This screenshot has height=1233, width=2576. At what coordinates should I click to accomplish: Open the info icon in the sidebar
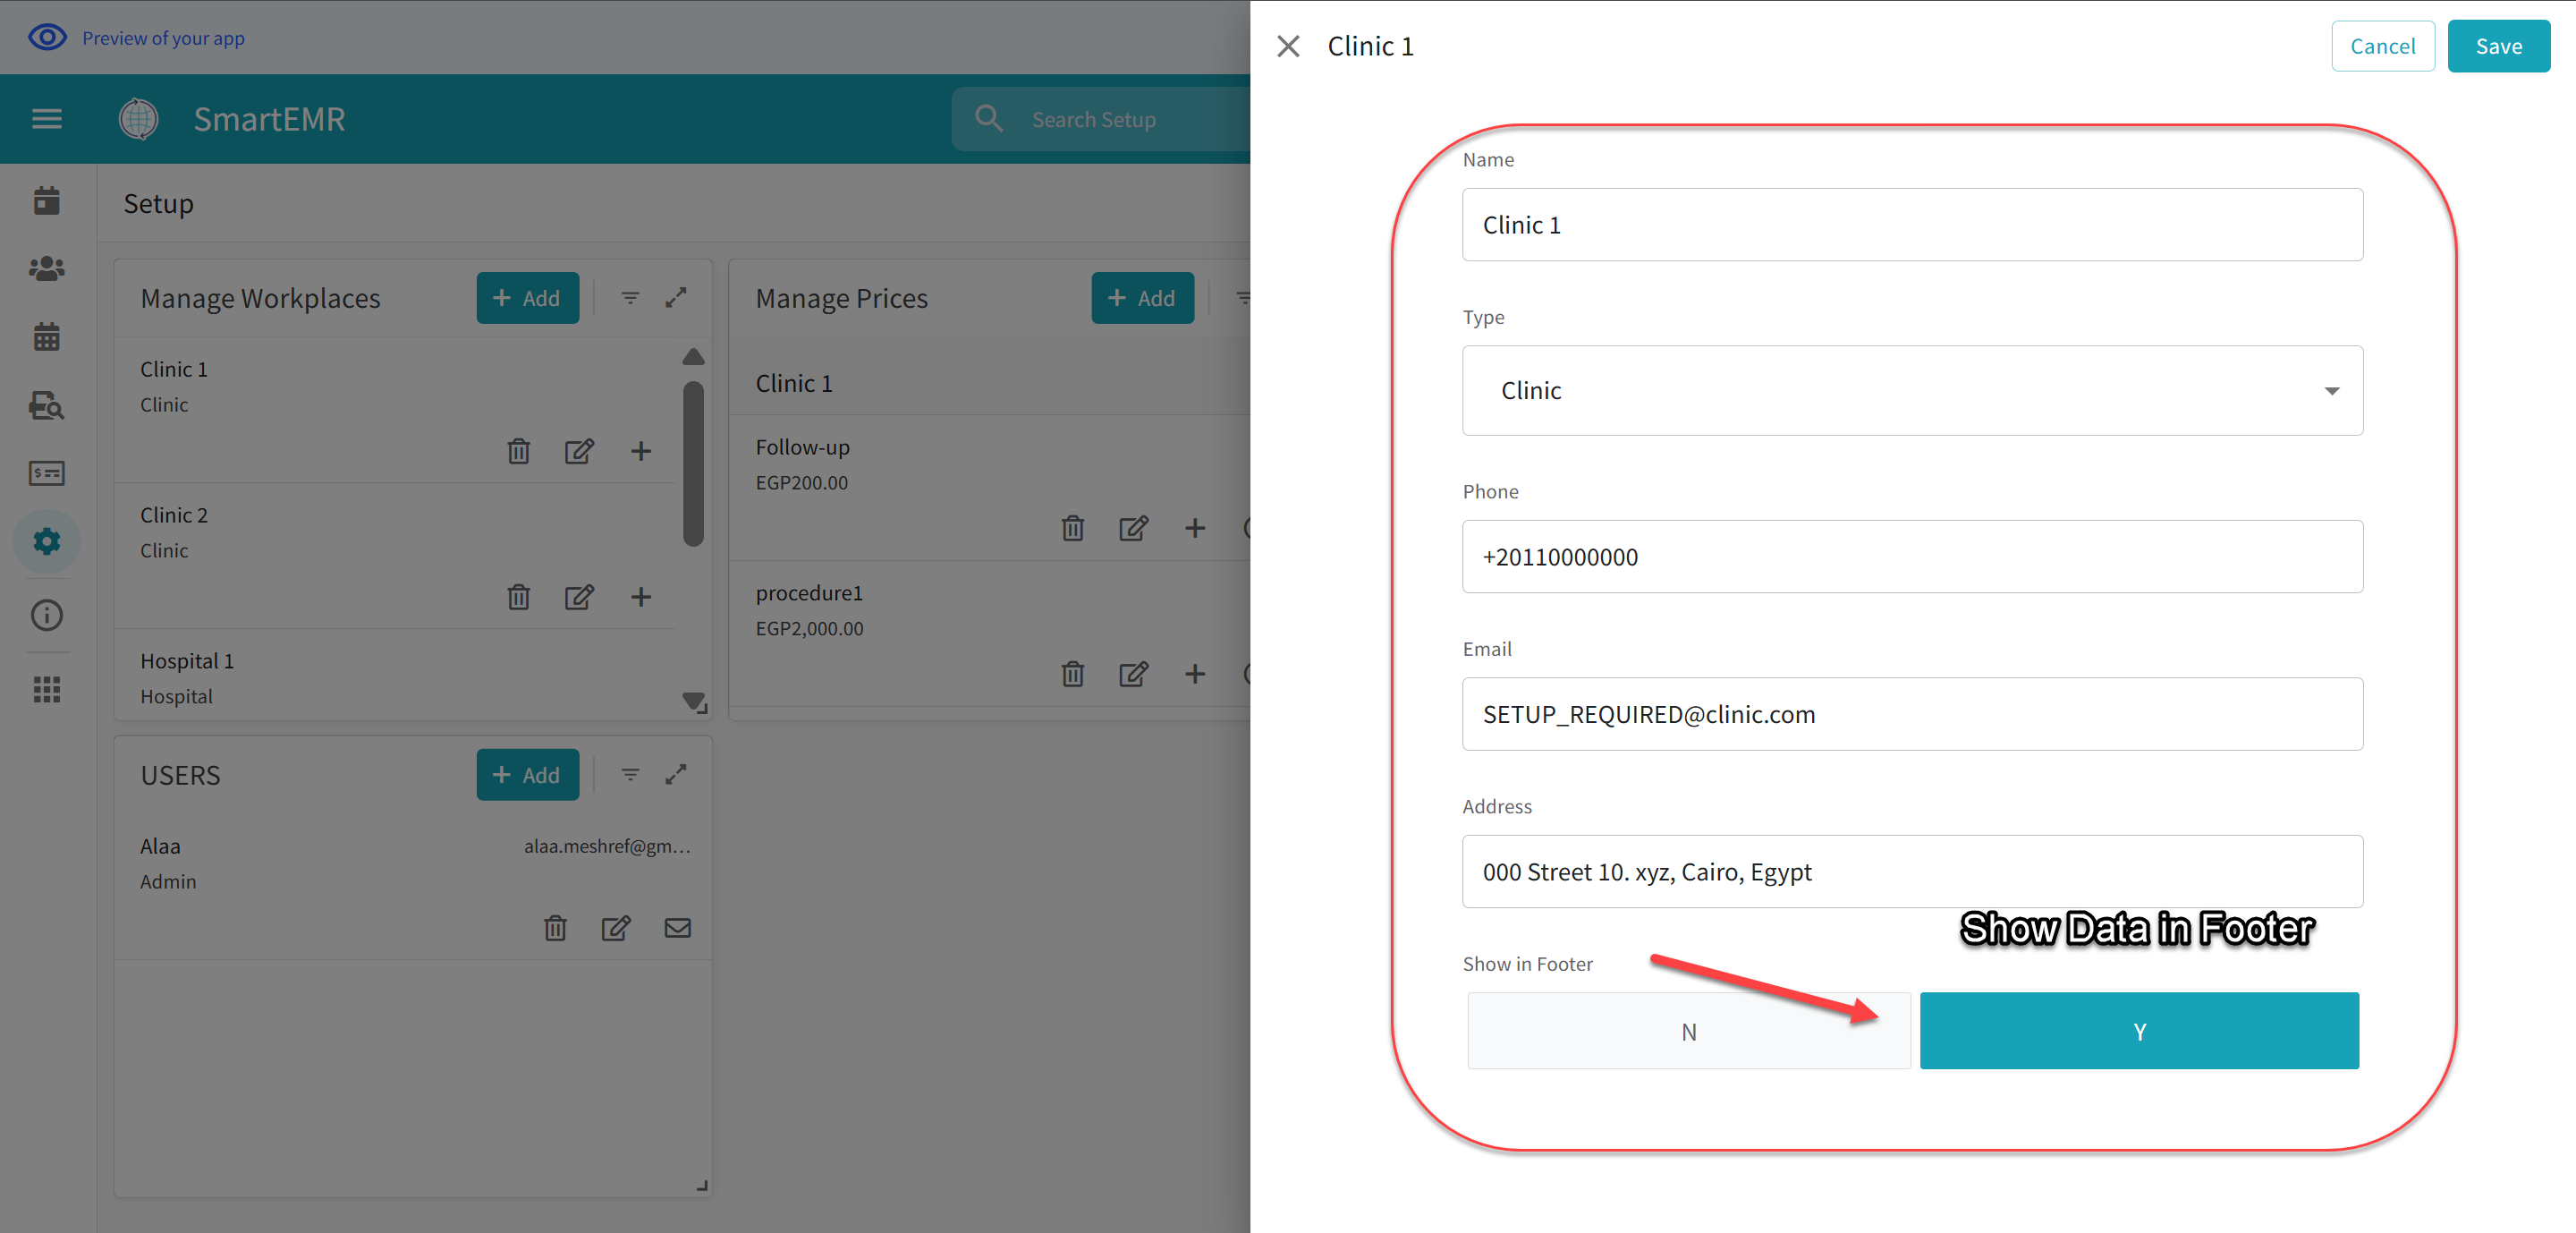[x=47, y=615]
